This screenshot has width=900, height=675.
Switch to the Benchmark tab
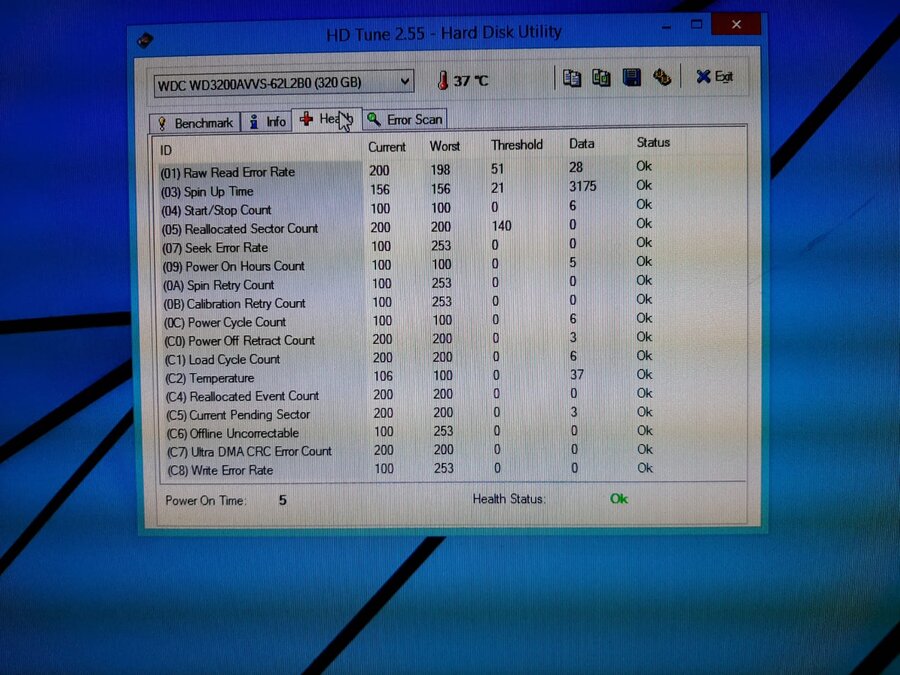point(195,123)
